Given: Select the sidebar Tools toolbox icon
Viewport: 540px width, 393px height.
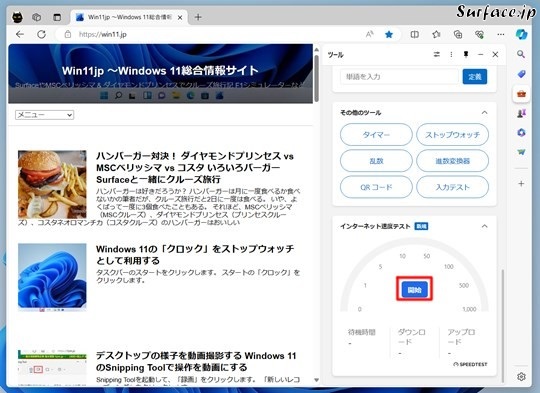Looking at the screenshot, I should point(521,93).
